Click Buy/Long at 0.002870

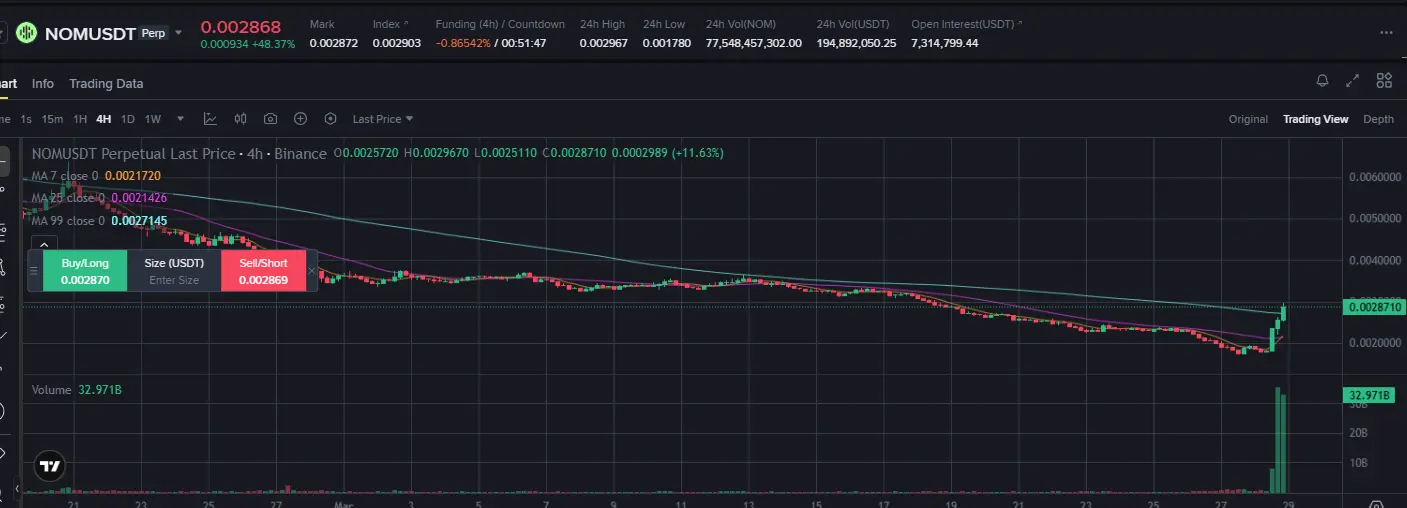click(x=85, y=271)
